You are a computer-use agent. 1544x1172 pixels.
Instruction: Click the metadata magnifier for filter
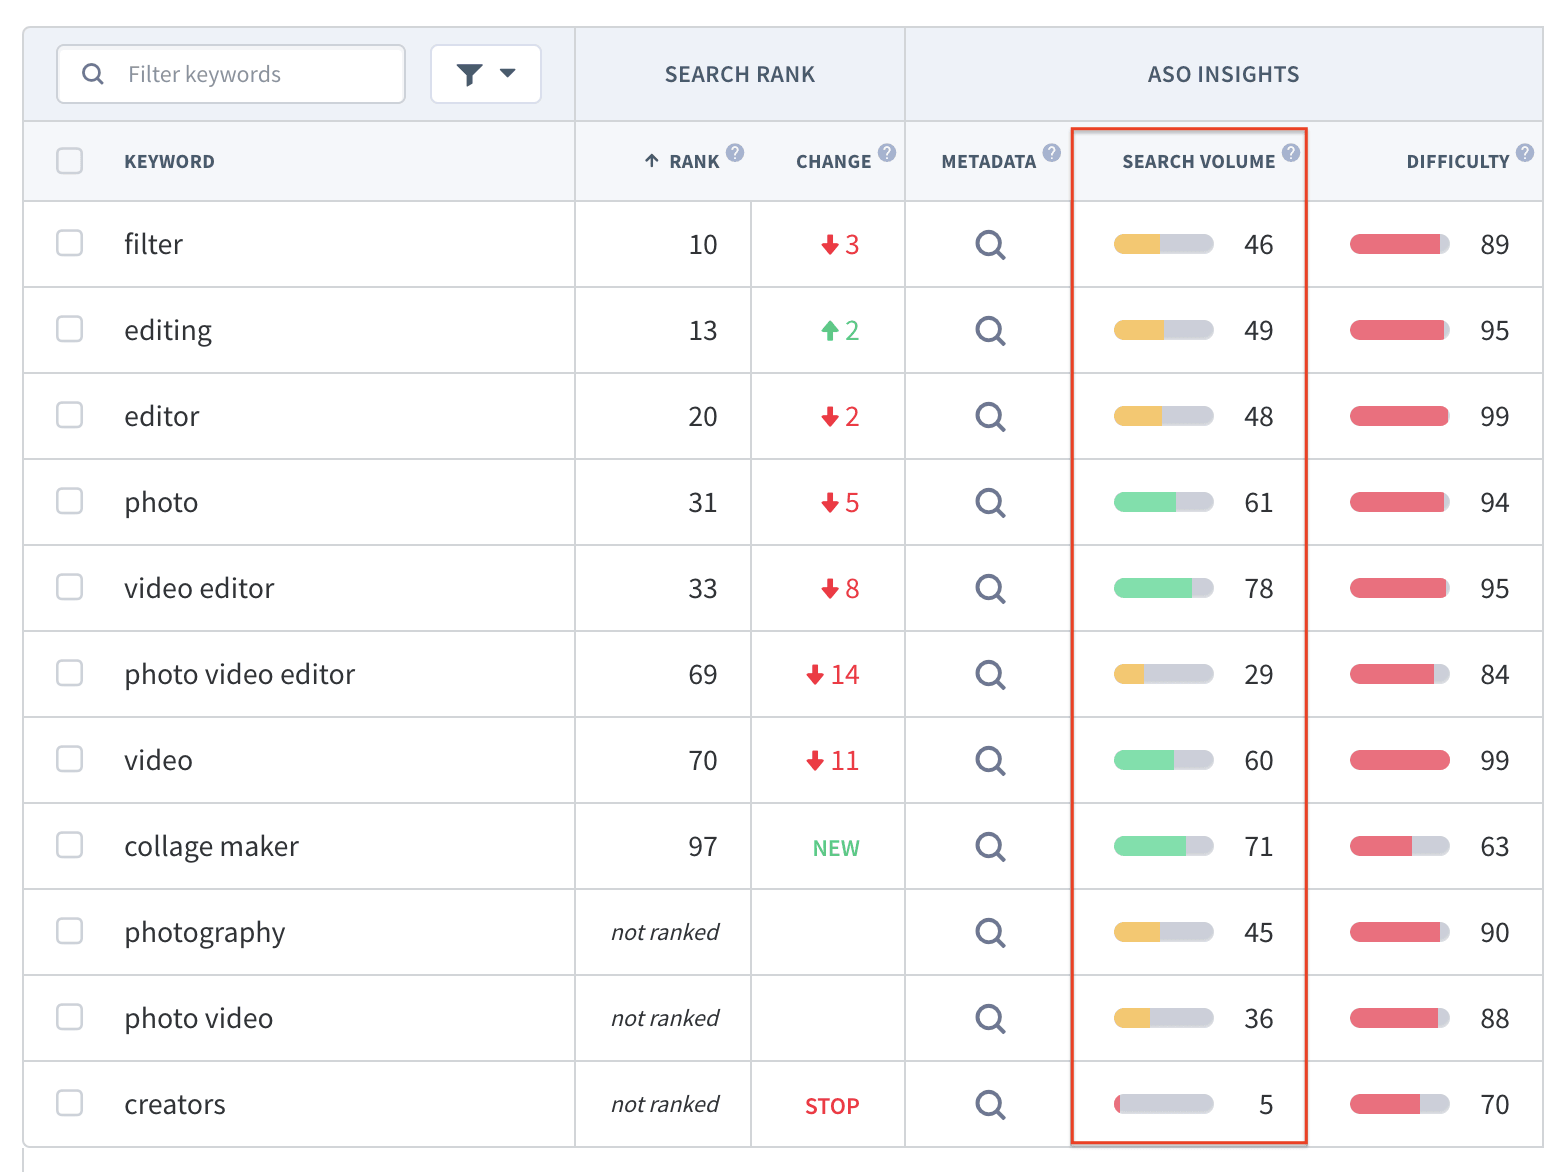coord(990,244)
